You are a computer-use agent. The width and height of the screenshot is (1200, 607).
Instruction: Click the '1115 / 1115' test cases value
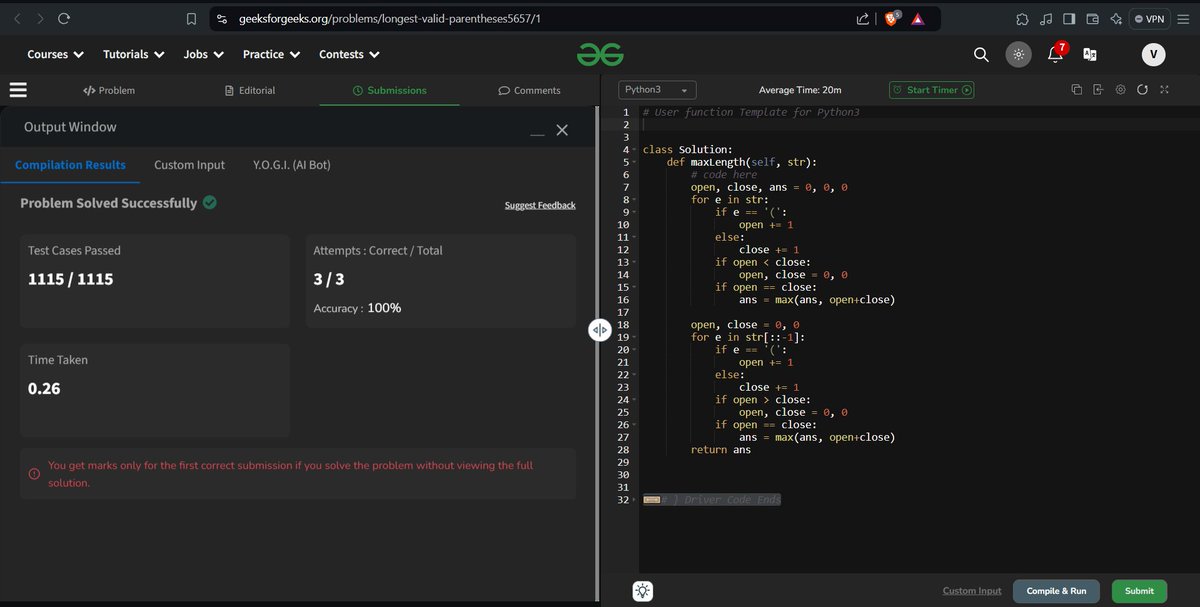(x=70, y=279)
